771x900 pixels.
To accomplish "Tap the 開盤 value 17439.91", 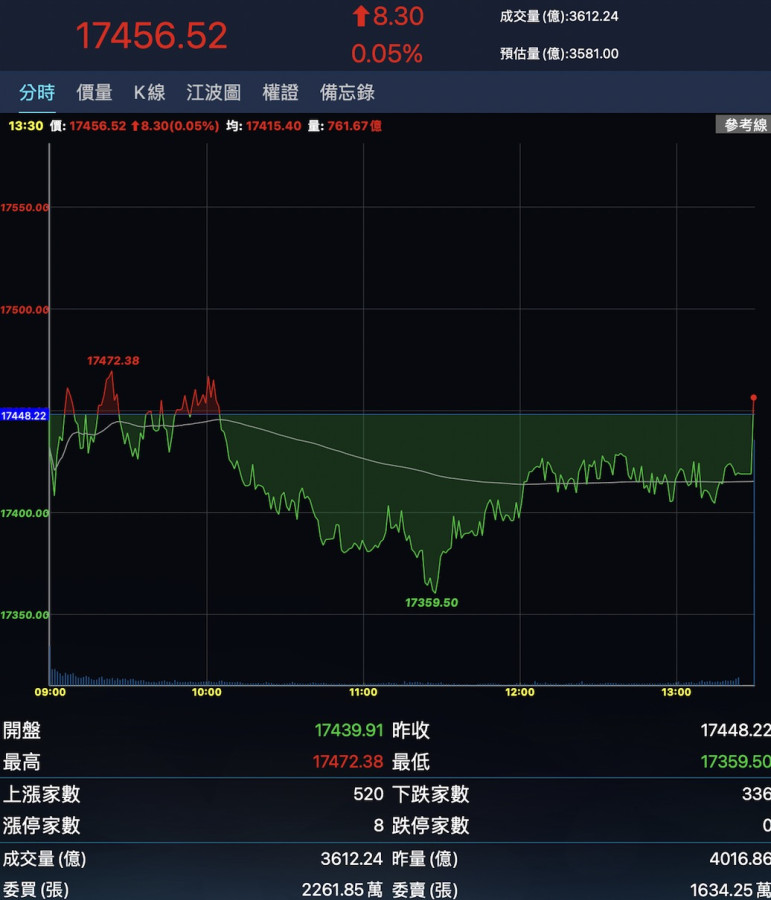I will click(348, 731).
